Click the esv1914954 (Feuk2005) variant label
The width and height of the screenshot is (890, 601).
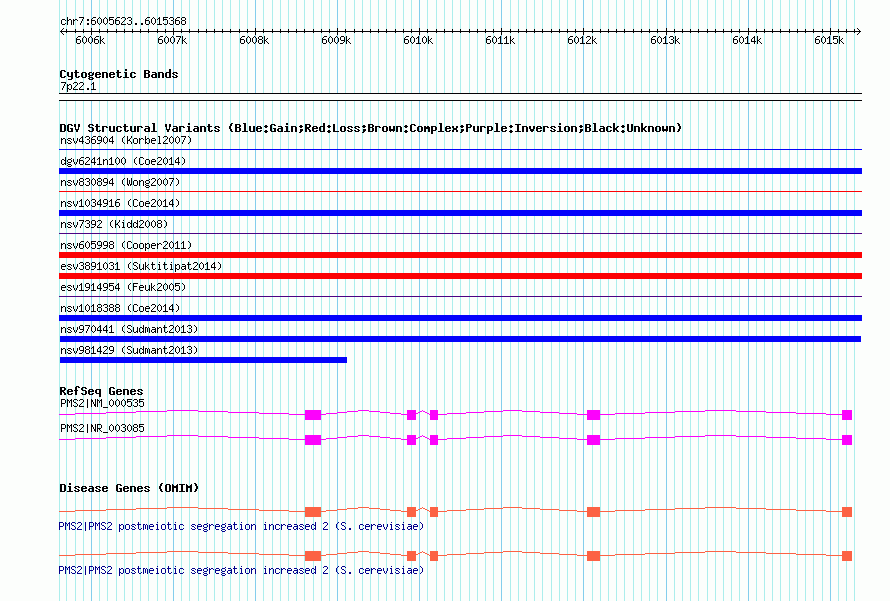(x=123, y=287)
